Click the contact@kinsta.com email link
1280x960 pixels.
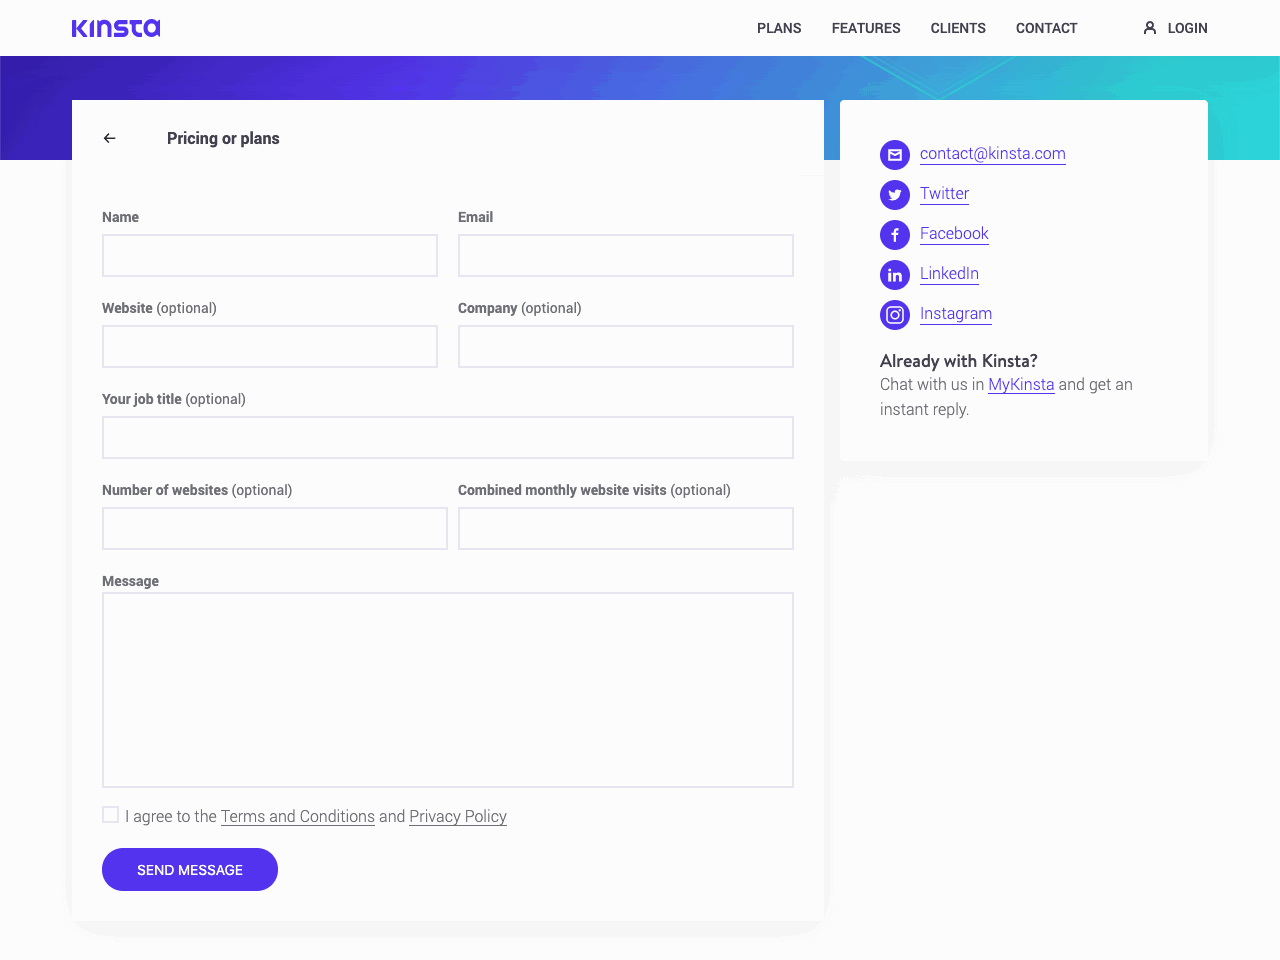coord(992,154)
